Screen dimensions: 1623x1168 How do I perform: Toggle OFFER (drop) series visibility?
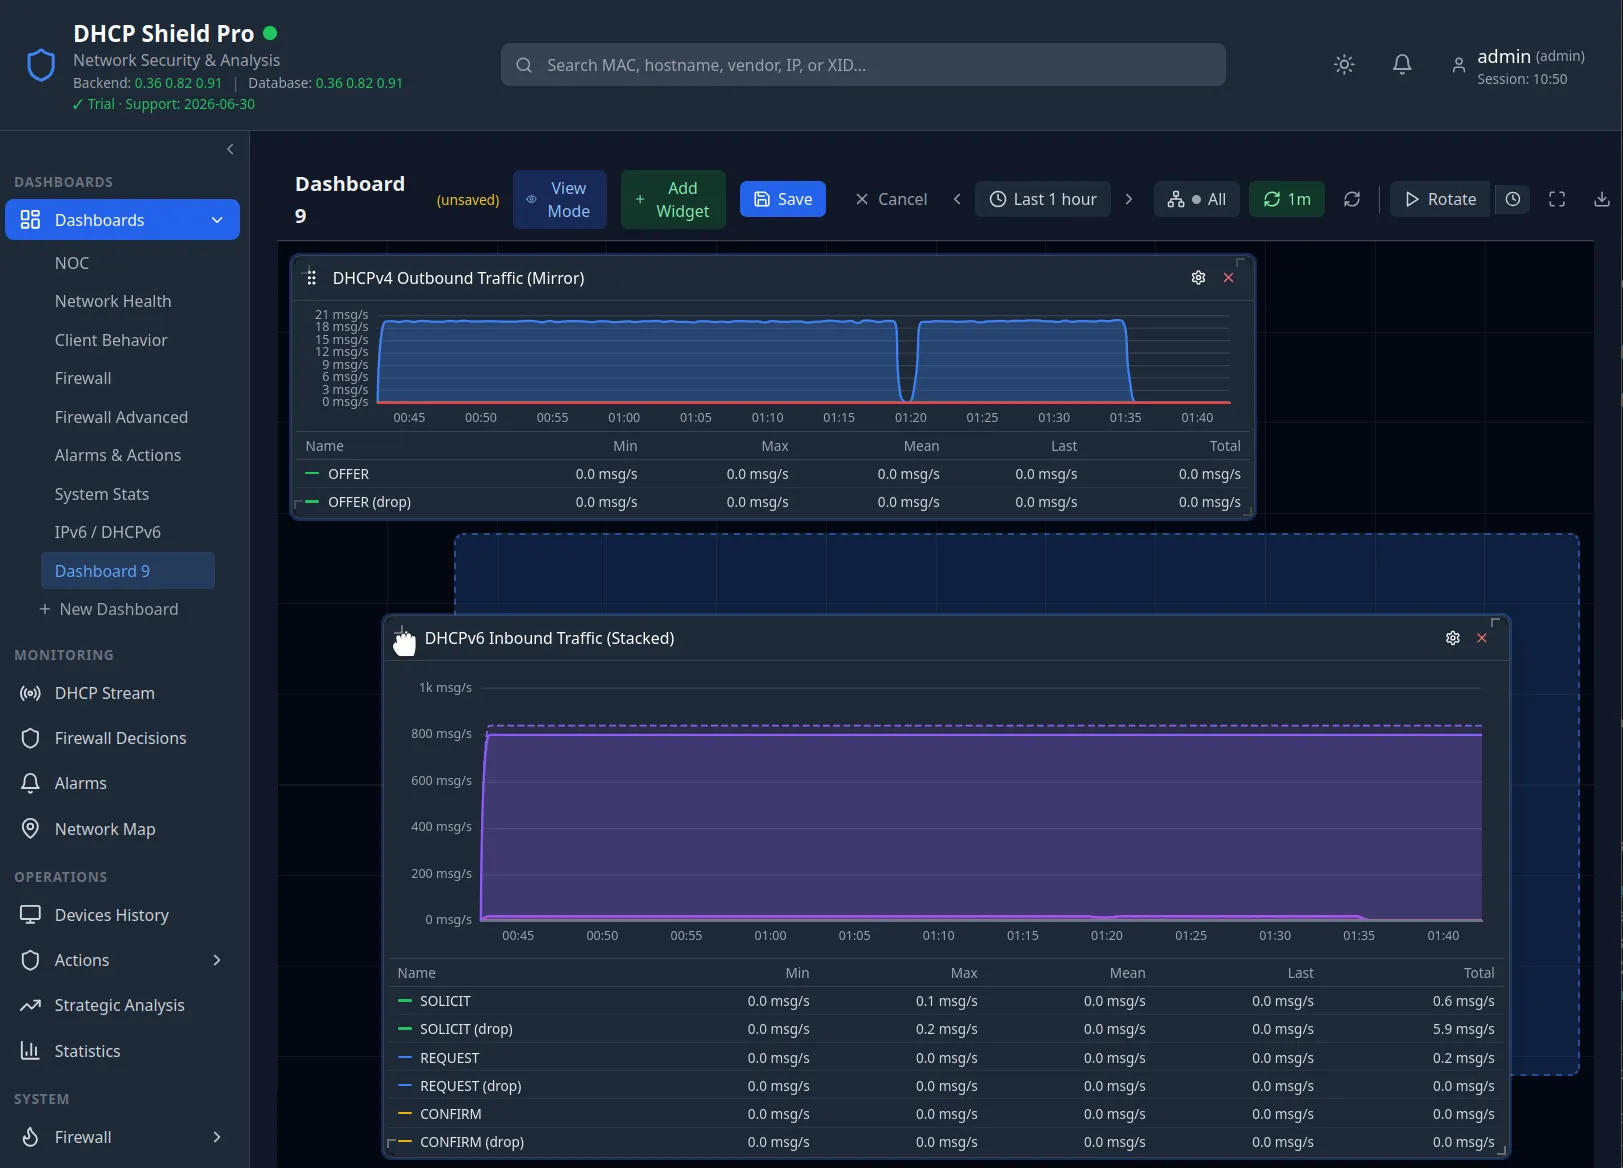[369, 502]
